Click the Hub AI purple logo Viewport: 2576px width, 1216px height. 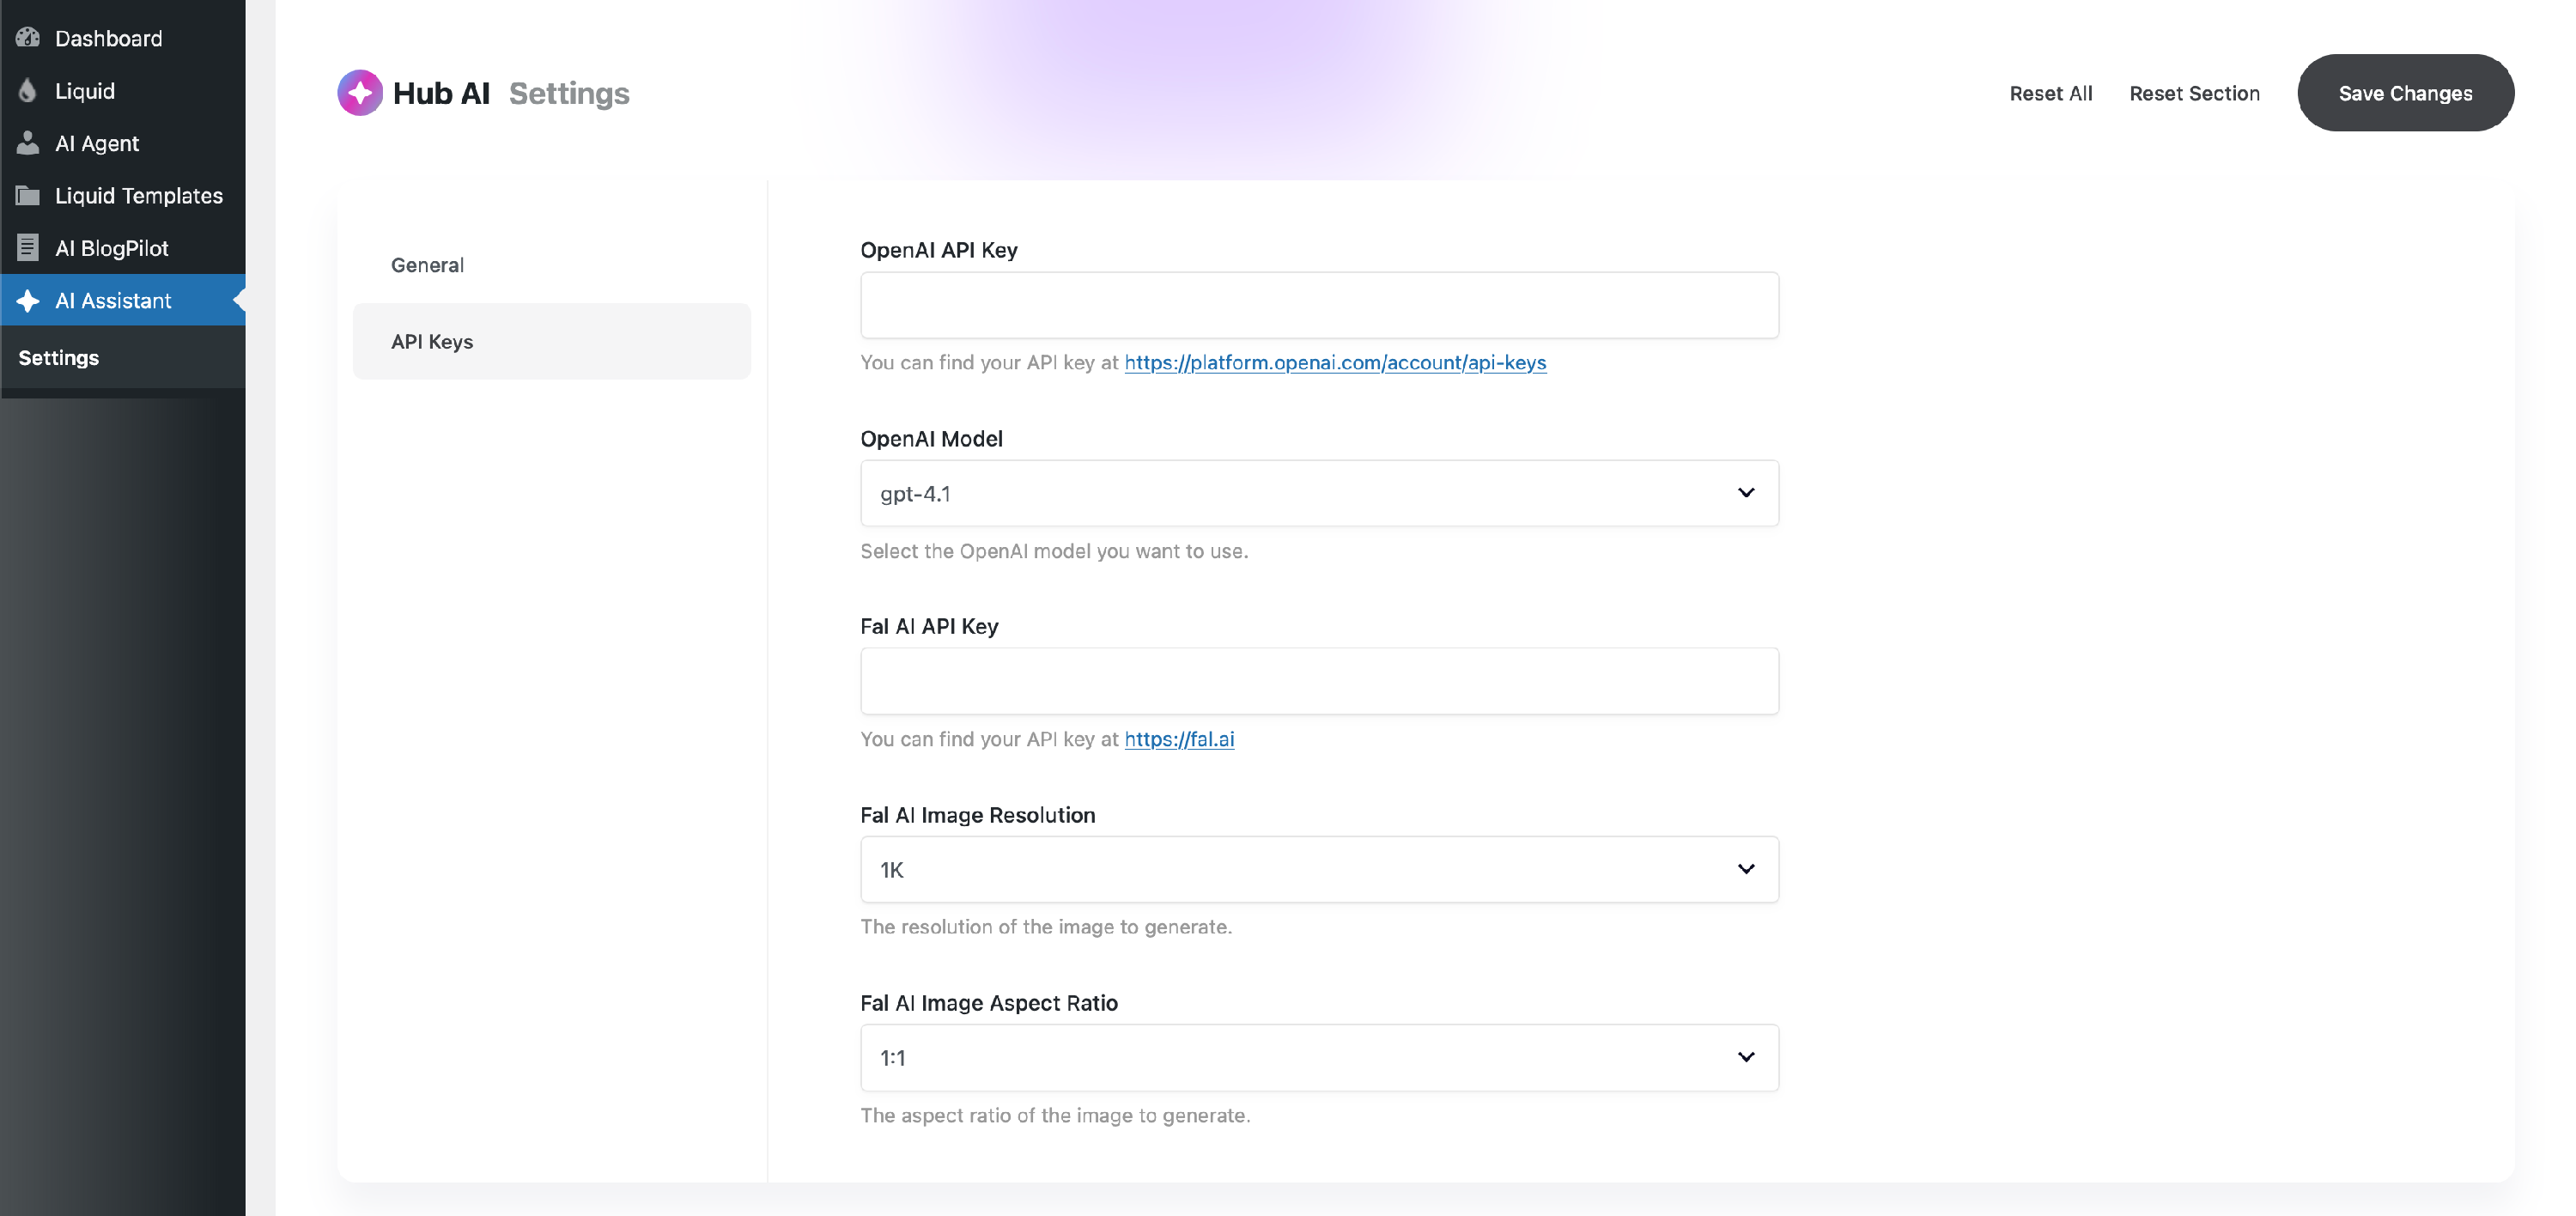click(x=360, y=93)
